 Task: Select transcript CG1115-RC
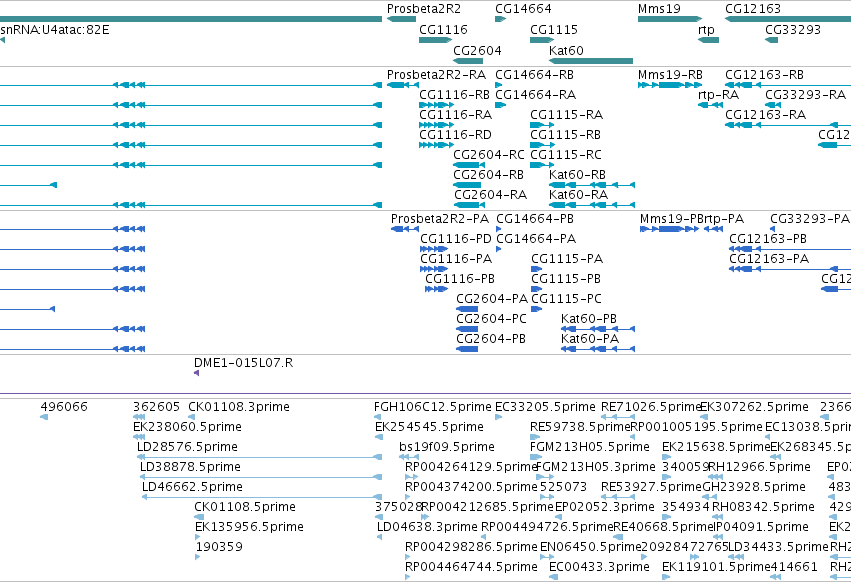[x=566, y=155]
